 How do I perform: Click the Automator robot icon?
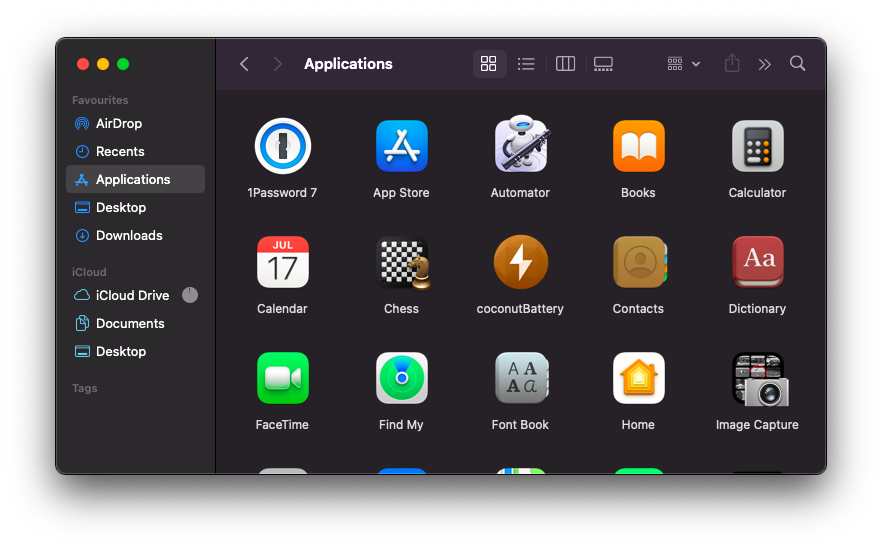click(521, 144)
